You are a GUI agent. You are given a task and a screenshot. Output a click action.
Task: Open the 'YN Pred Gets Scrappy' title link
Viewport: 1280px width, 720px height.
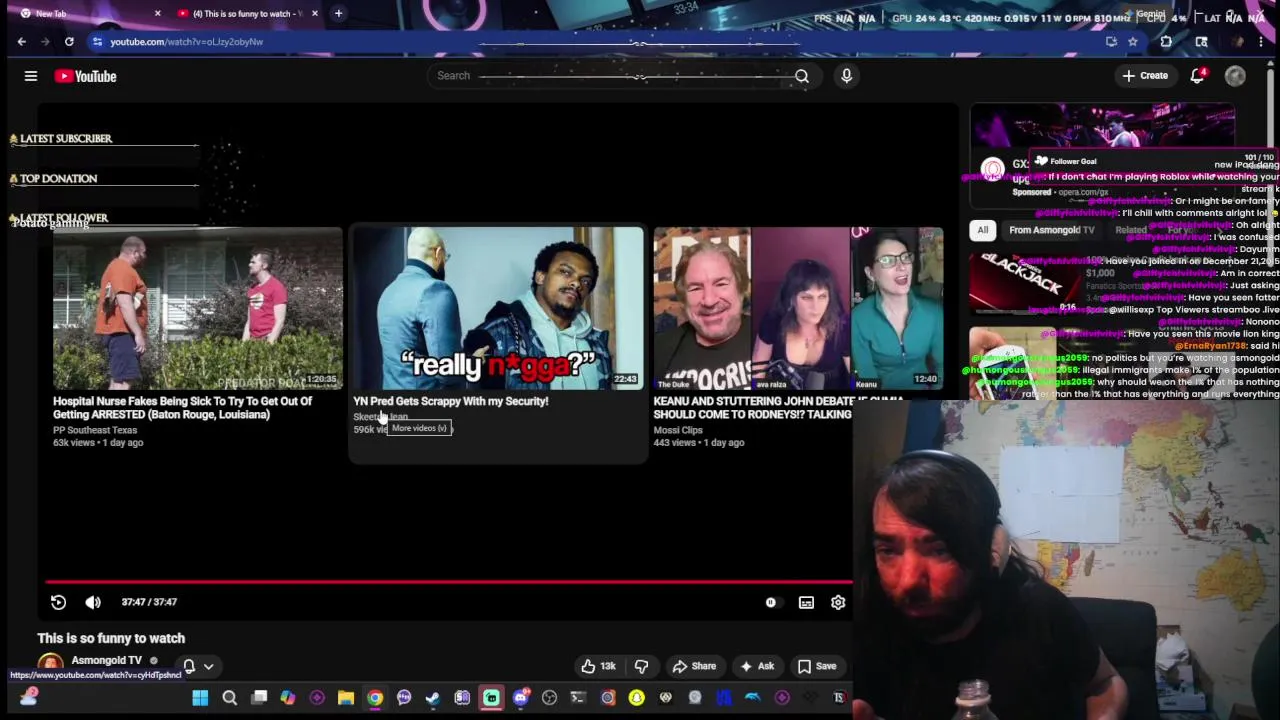pos(451,401)
